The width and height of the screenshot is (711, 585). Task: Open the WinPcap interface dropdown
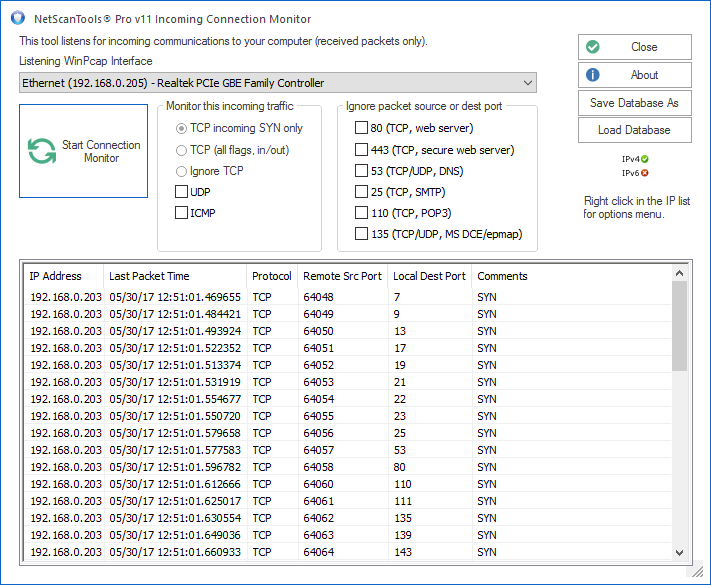tap(278, 83)
